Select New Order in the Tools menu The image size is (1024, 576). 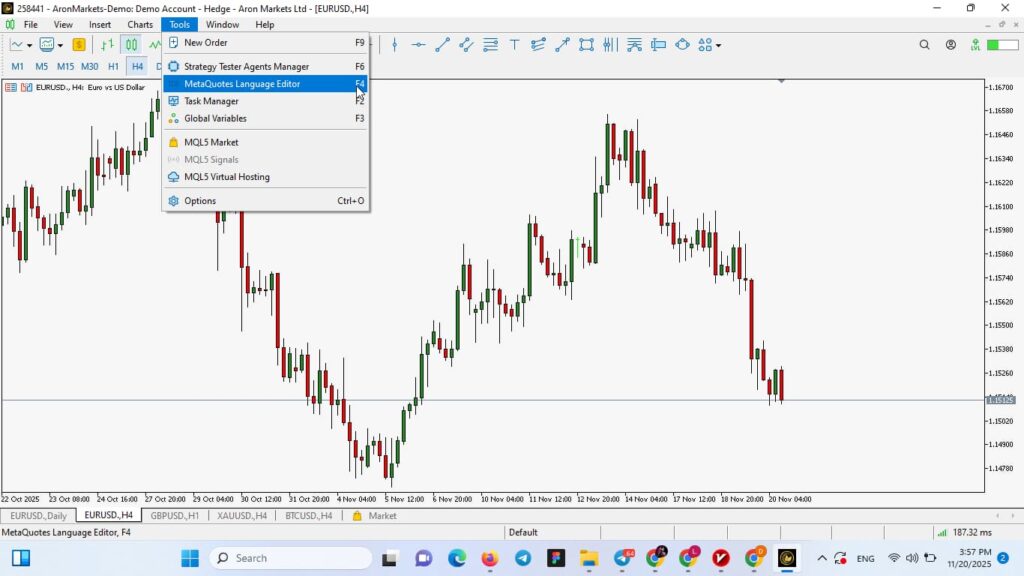tap(206, 43)
